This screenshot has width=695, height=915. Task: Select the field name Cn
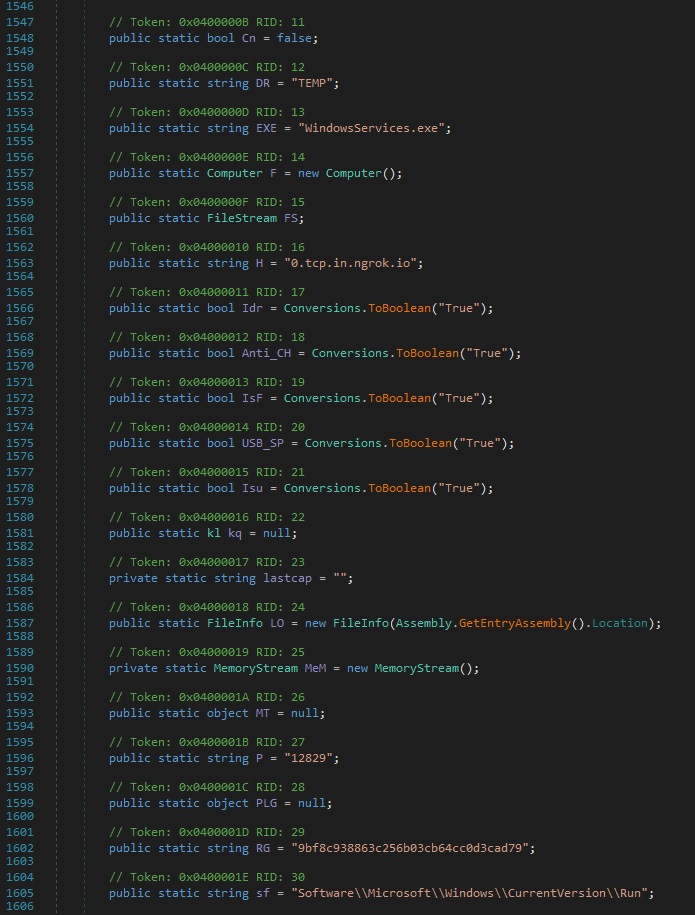tap(249, 38)
